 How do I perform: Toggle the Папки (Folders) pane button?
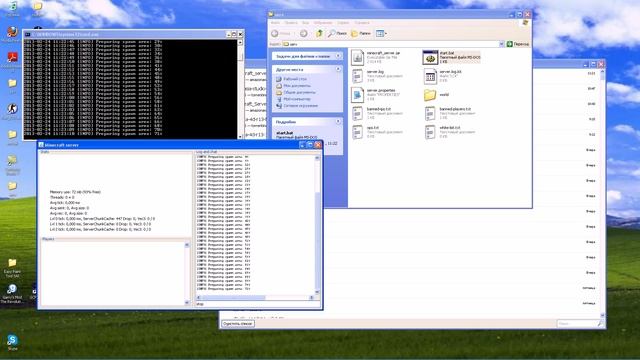pos(361,33)
